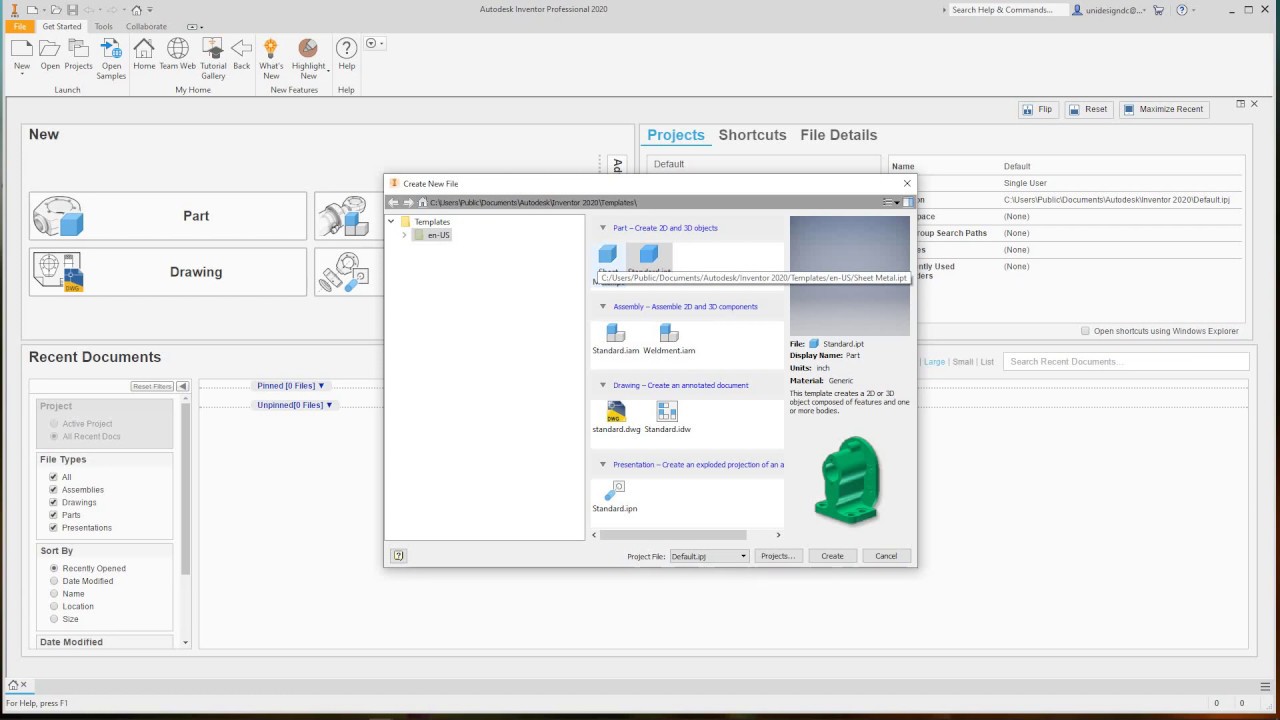
Task: Click the Search Recent Documents field
Action: (1126, 362)
